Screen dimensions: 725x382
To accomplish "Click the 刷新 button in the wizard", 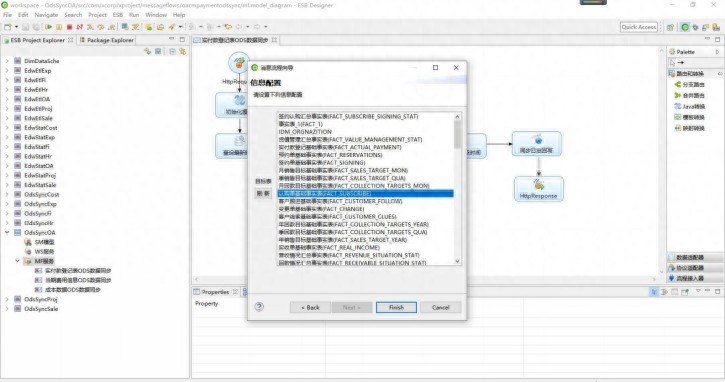I will (x=263, y=193).
